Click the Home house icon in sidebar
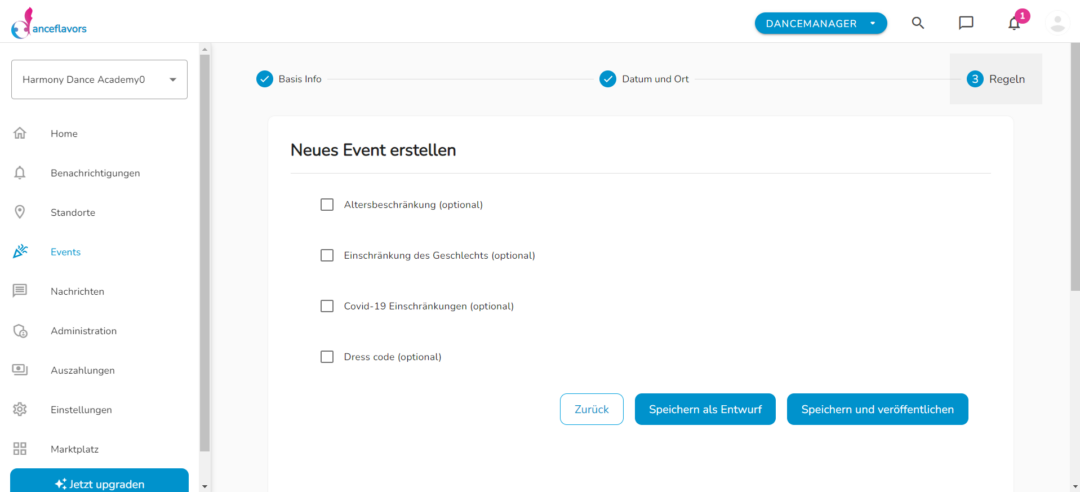 pos(20,133)
